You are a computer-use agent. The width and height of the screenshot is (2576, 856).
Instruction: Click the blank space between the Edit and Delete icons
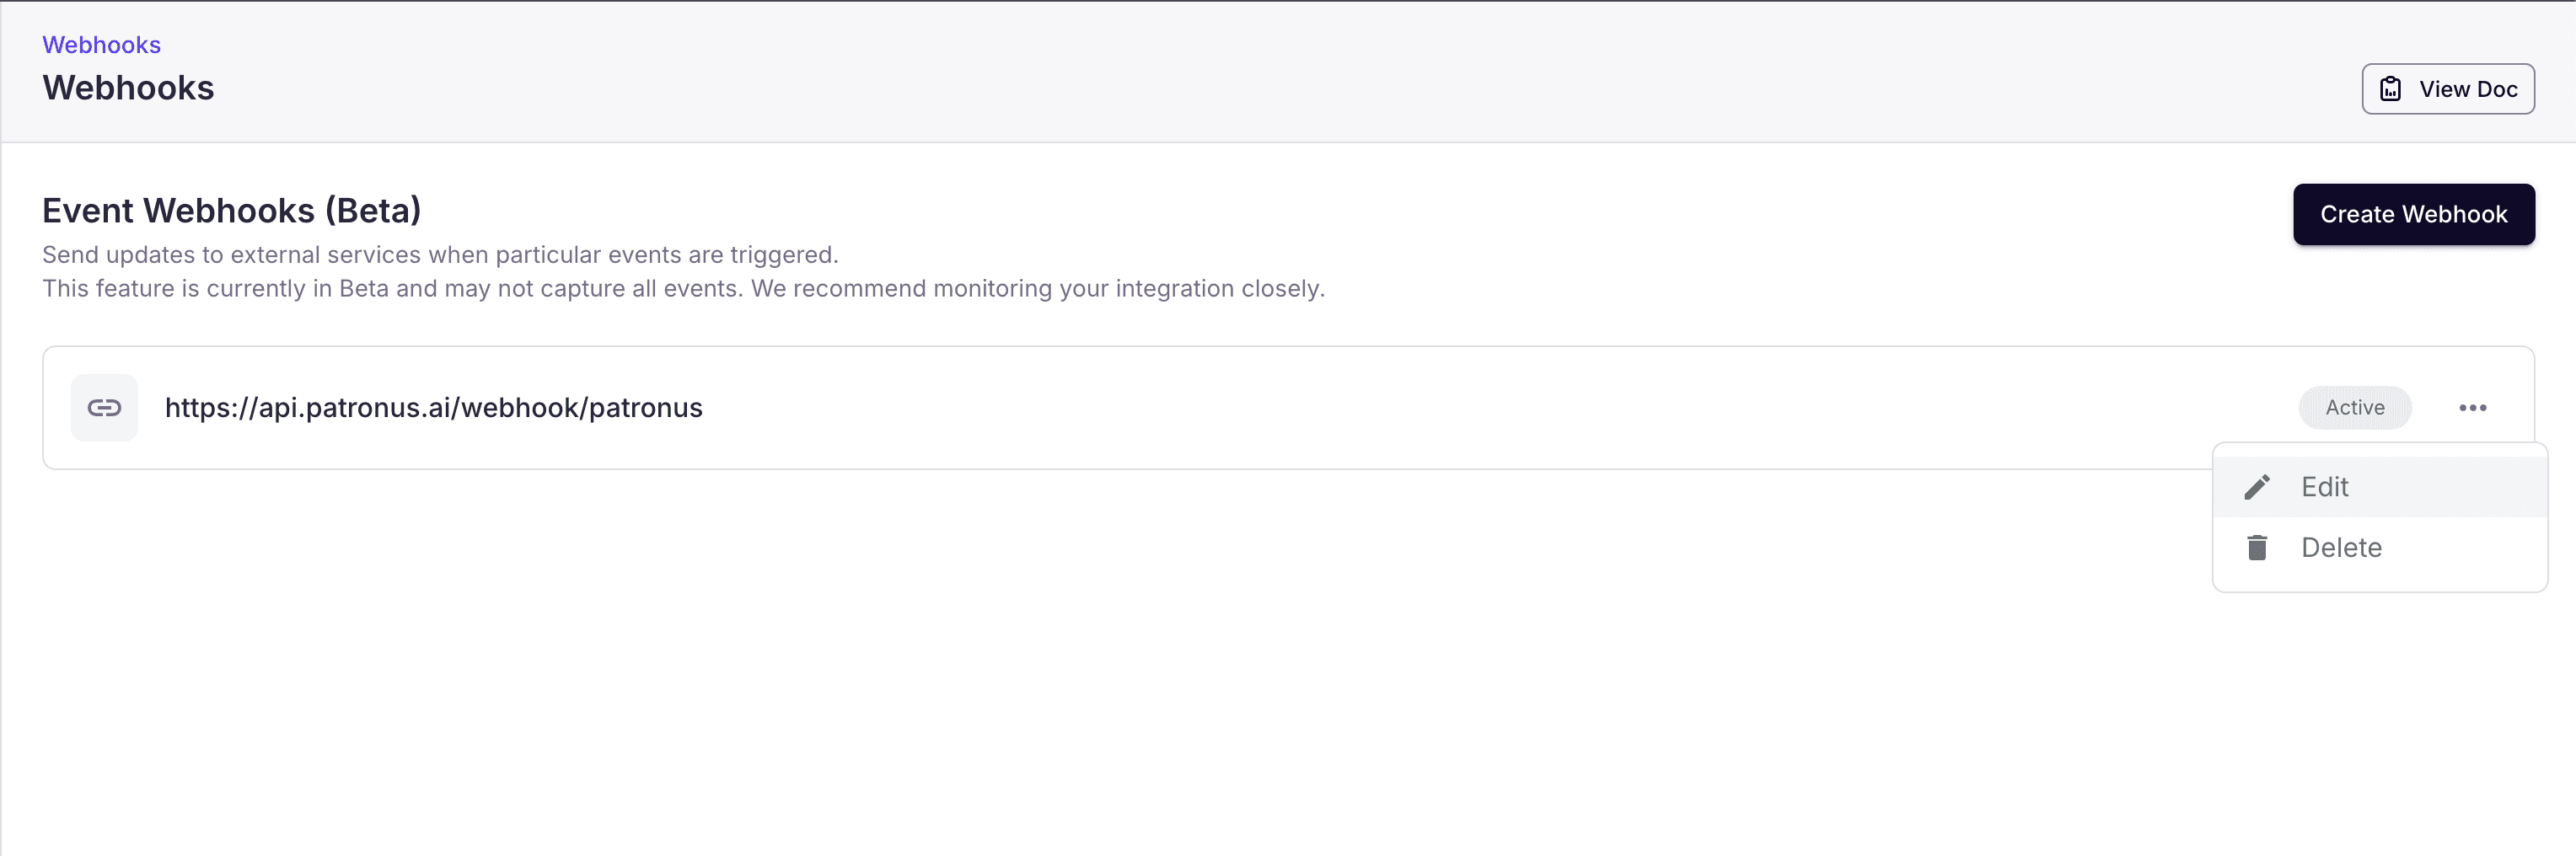click(x=2257, y=518)
